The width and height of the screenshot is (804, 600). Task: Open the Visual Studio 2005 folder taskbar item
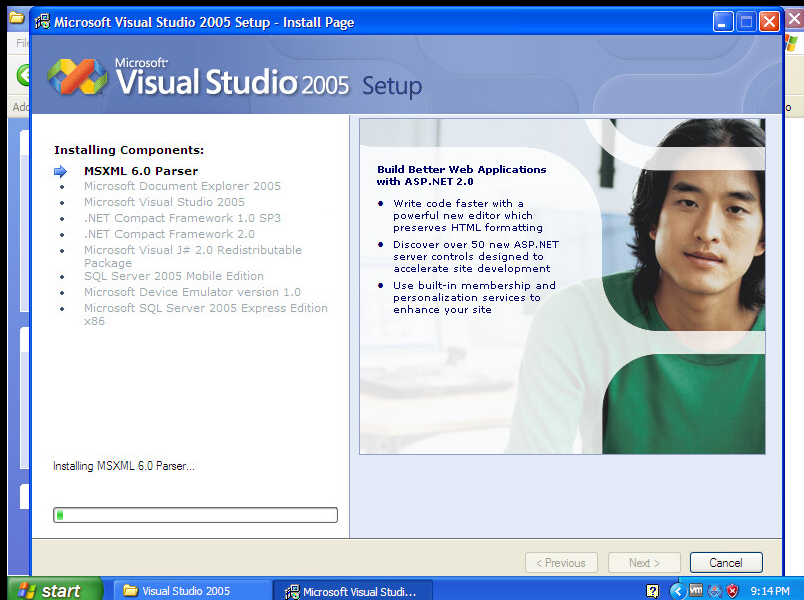(x=192, y=590)
